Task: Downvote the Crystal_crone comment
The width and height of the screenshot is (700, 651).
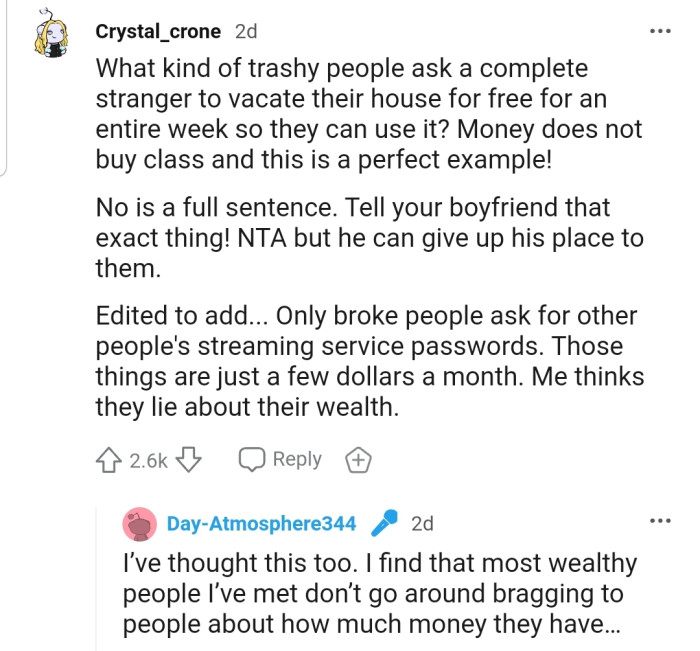Action: (x=190, y=460)
